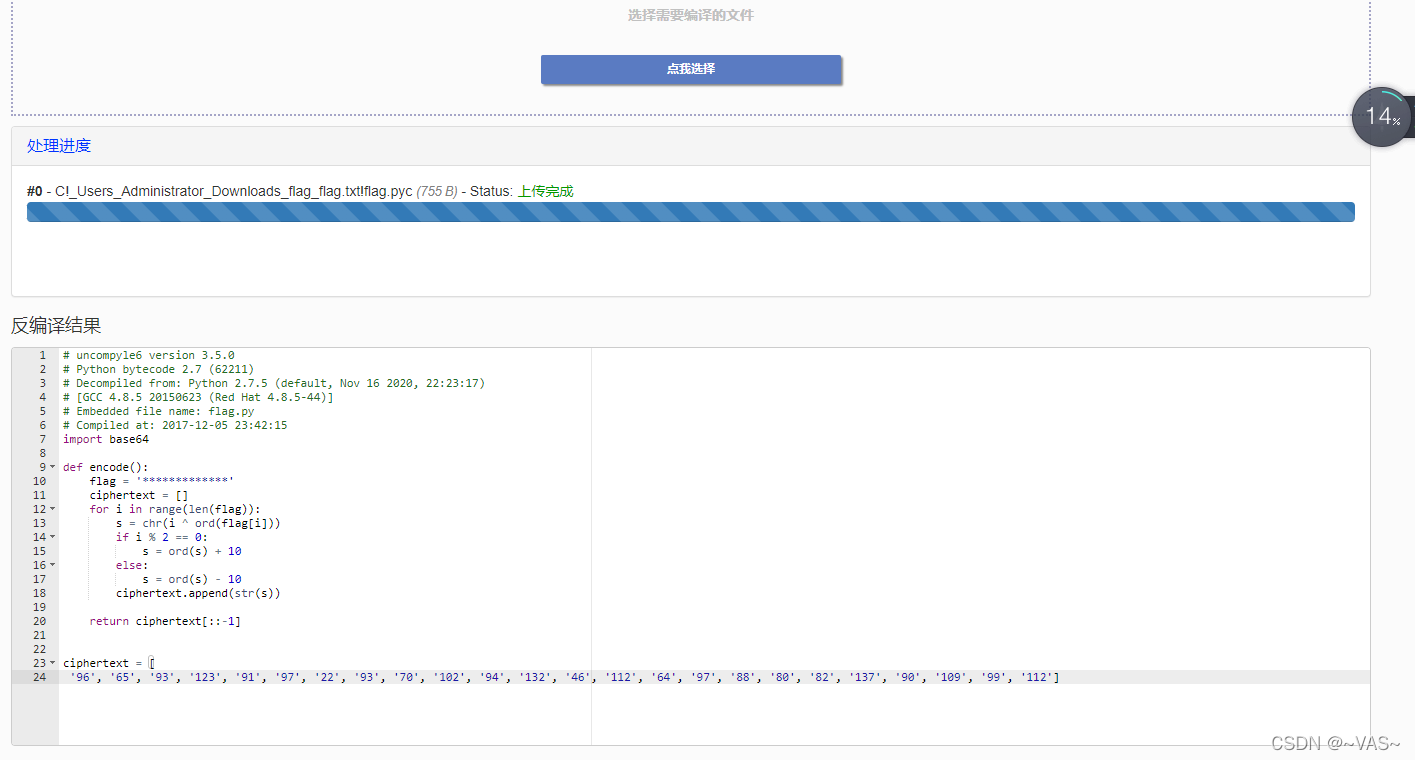This screenshot has height=760, width=1415.
Task: Click the 's = ord(s) - 10' line
Action: click(192, 579)
